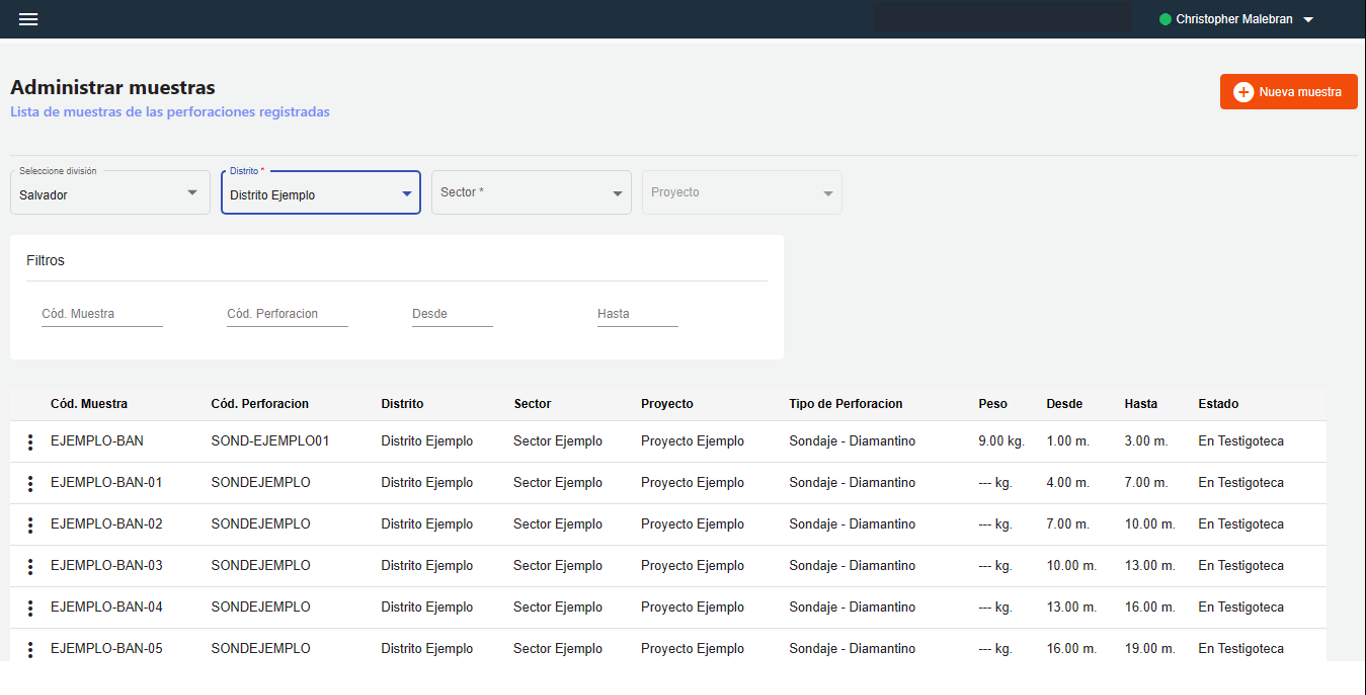Click the plus icon on Nueva muestra
The image size is (1366, 695).
pos(1243,92)
